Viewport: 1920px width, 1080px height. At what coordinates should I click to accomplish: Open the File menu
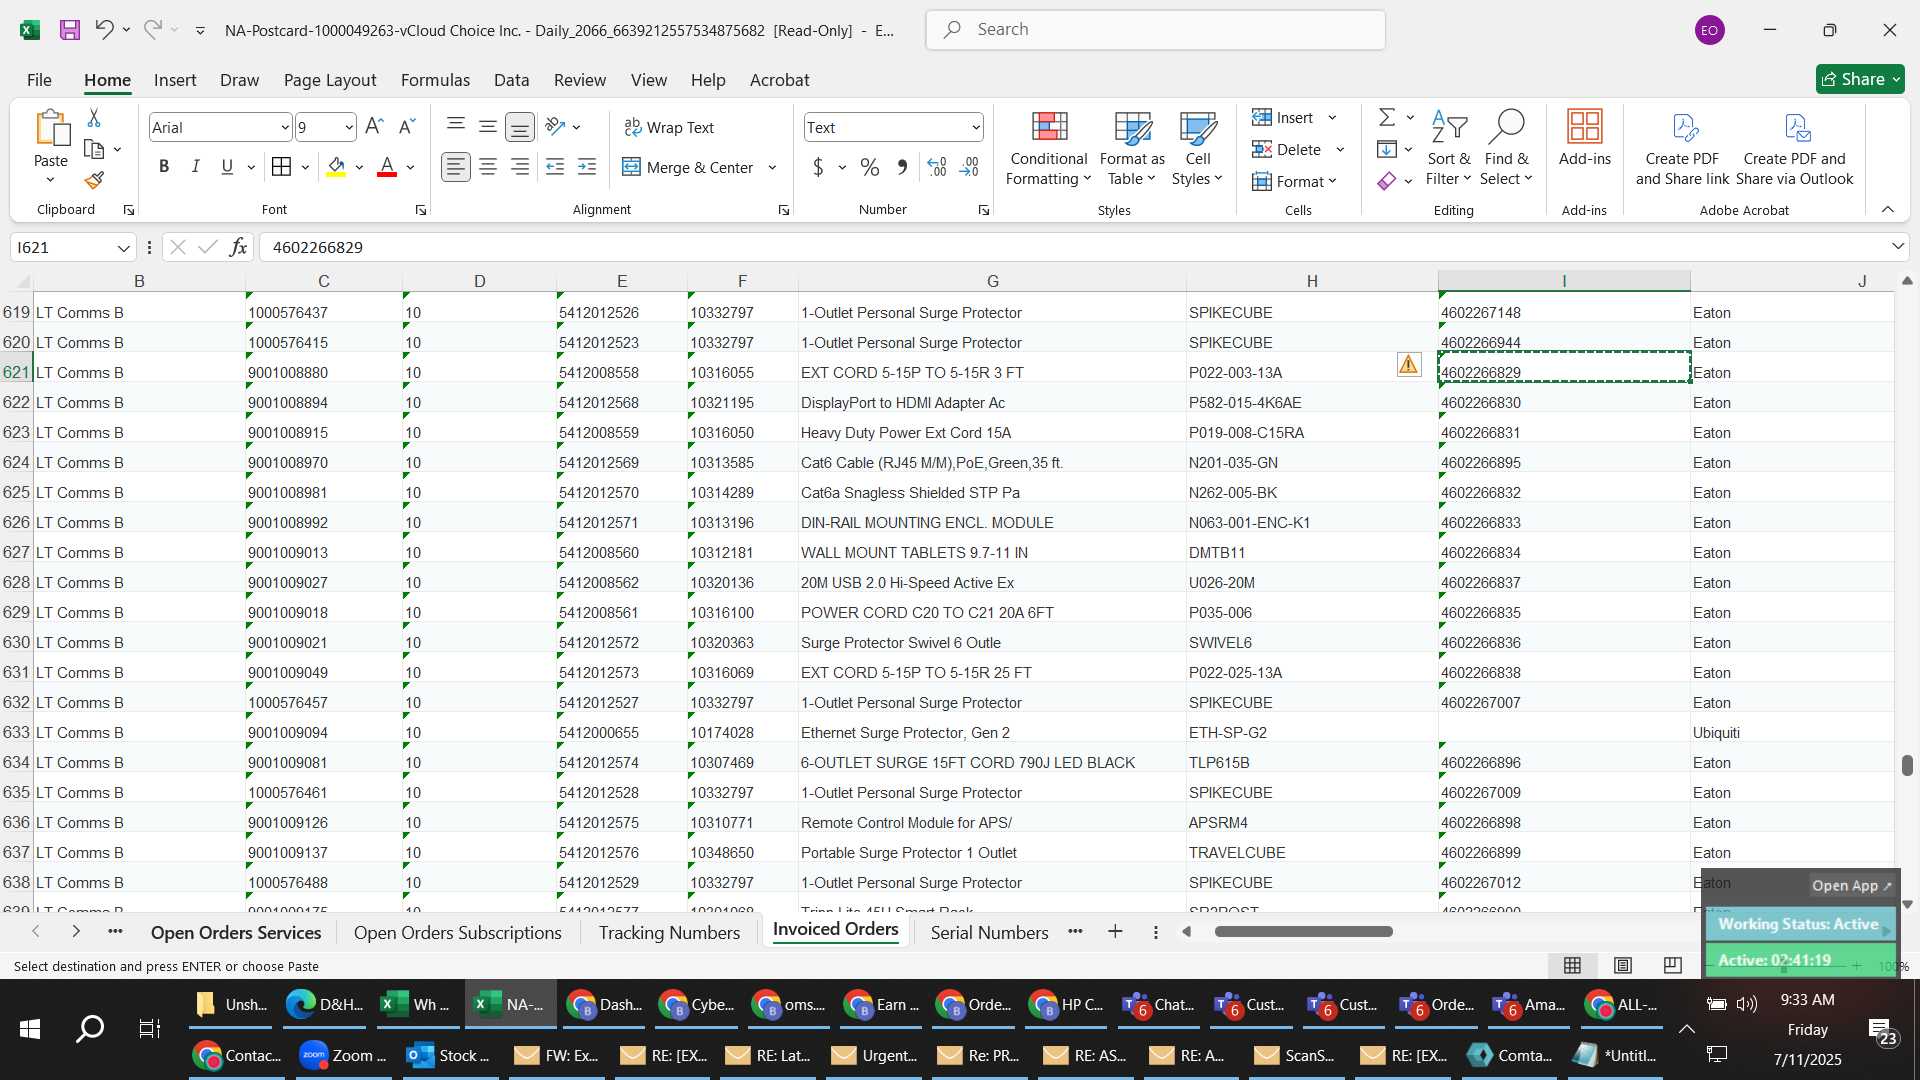[x=39, y=80]
